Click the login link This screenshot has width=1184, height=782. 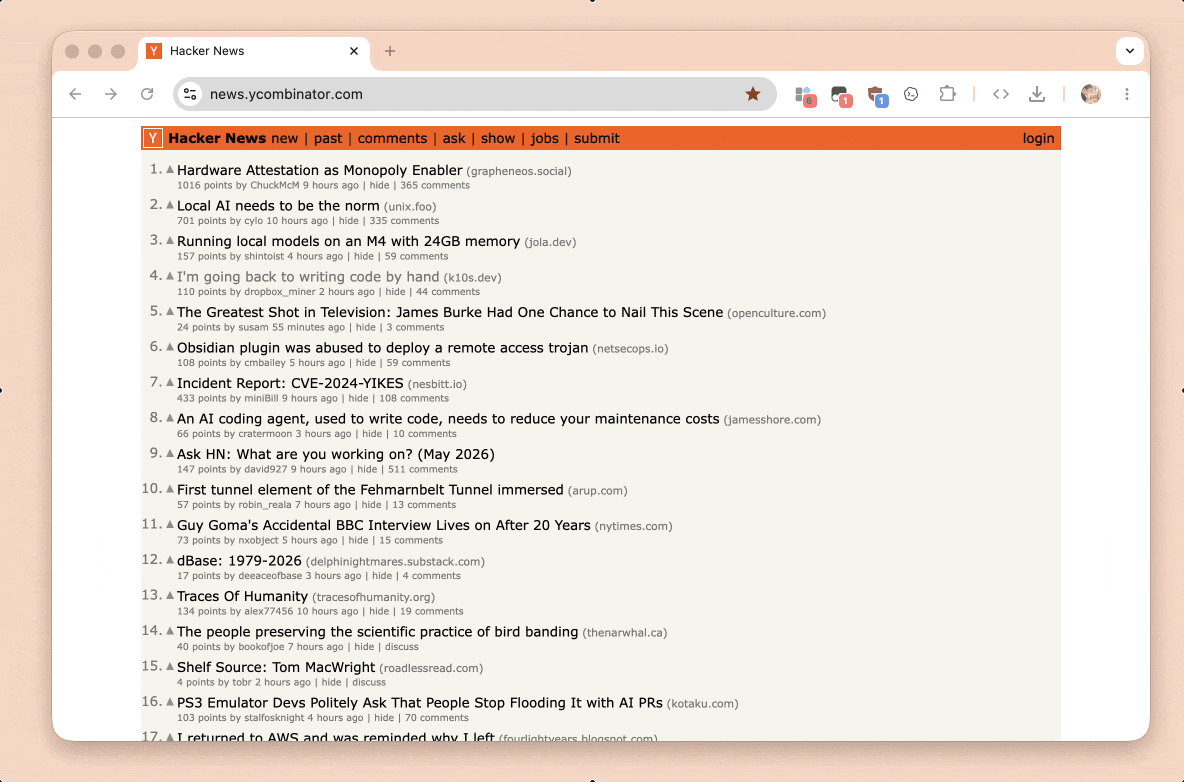1038,138
